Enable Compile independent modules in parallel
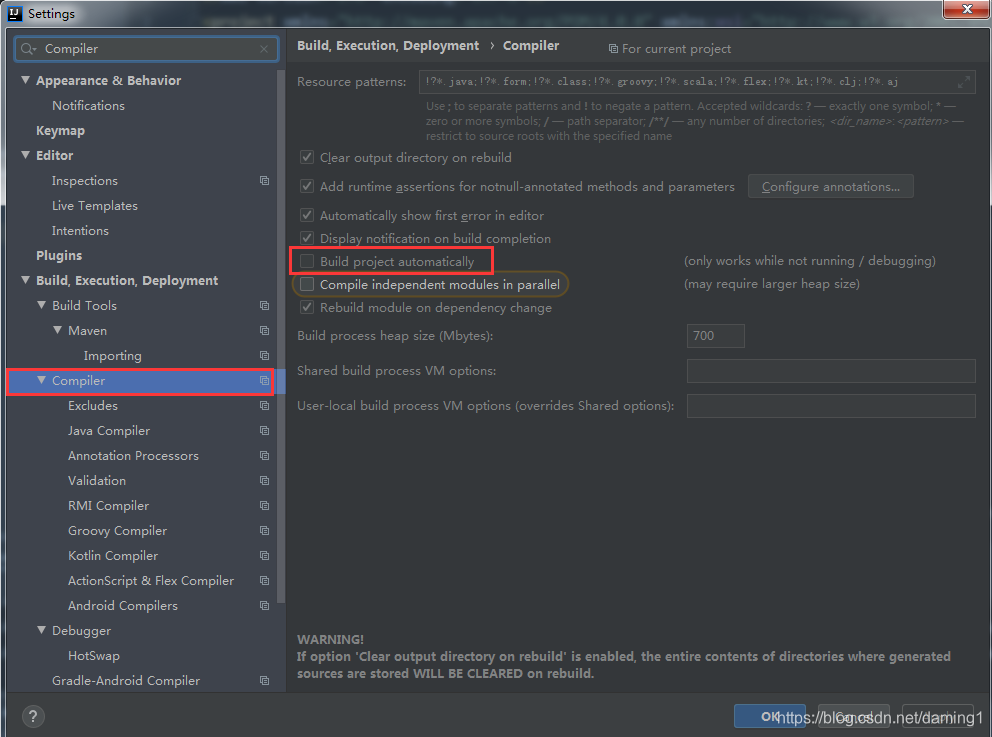This screenshot has height=737, width=992. (307, 285)
